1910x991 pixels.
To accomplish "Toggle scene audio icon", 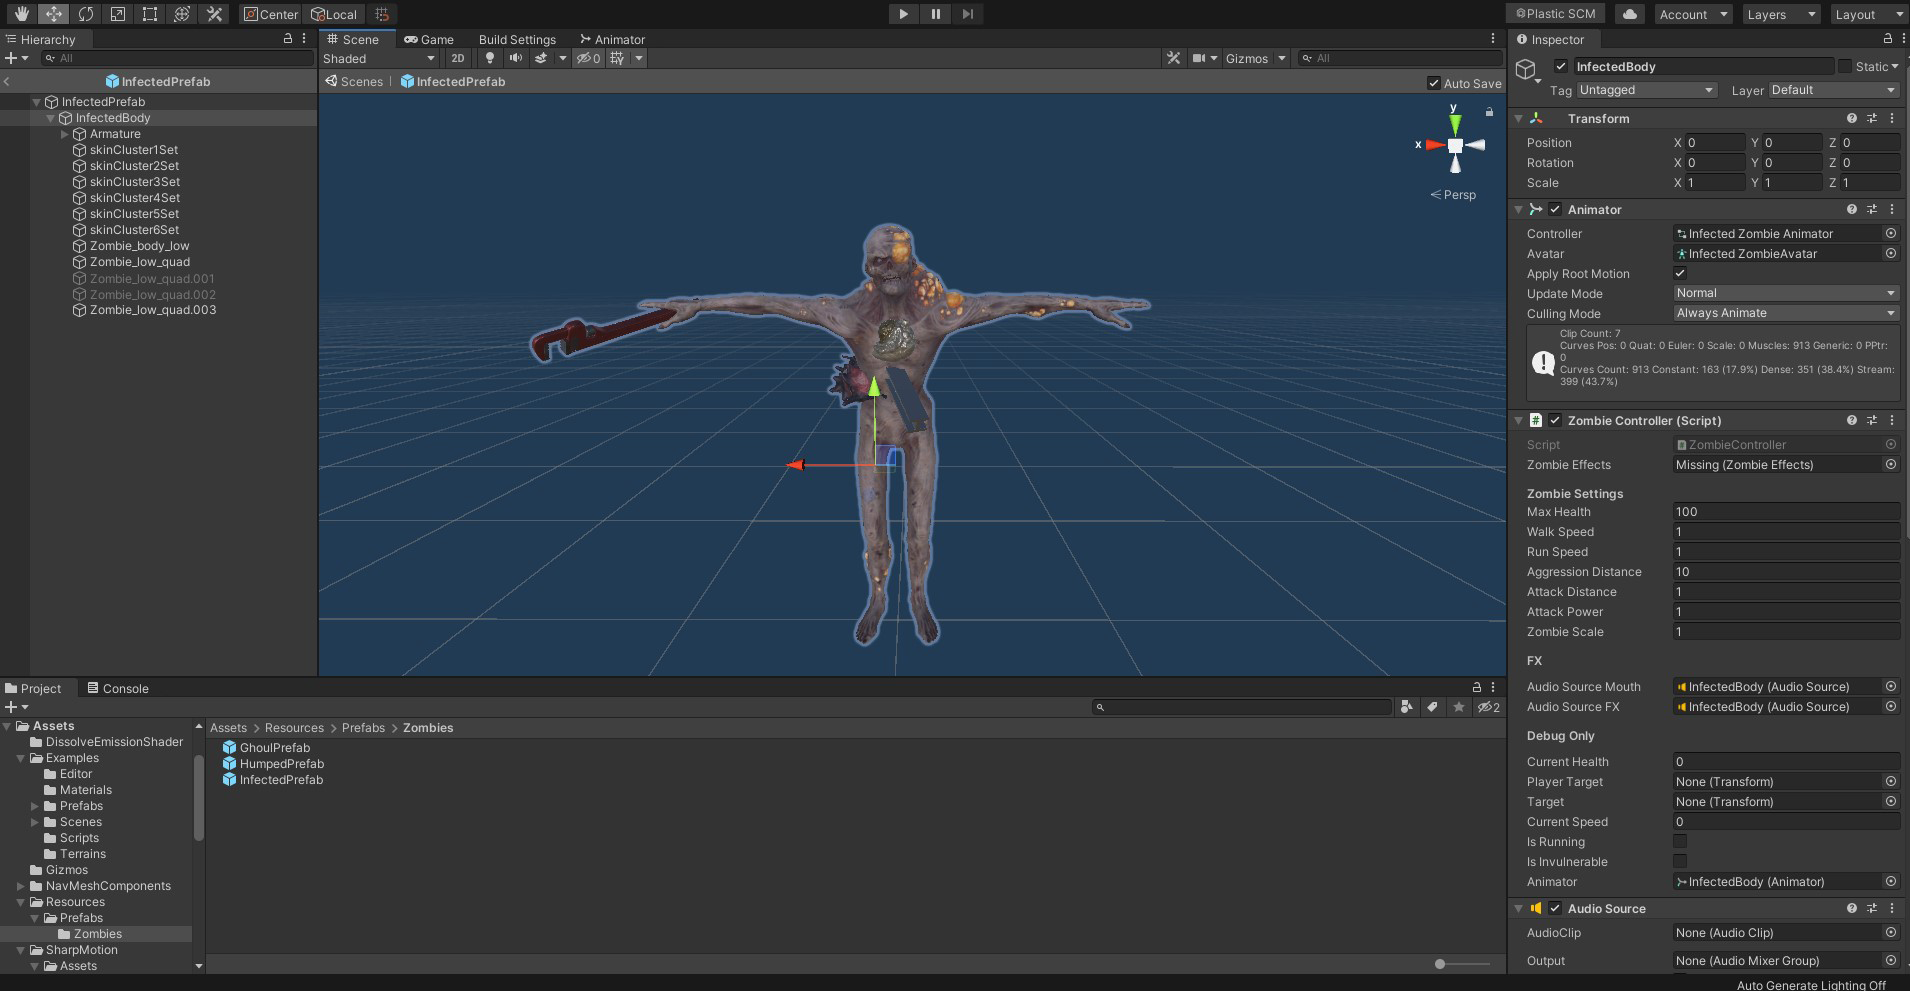I will tap(515, 58).
